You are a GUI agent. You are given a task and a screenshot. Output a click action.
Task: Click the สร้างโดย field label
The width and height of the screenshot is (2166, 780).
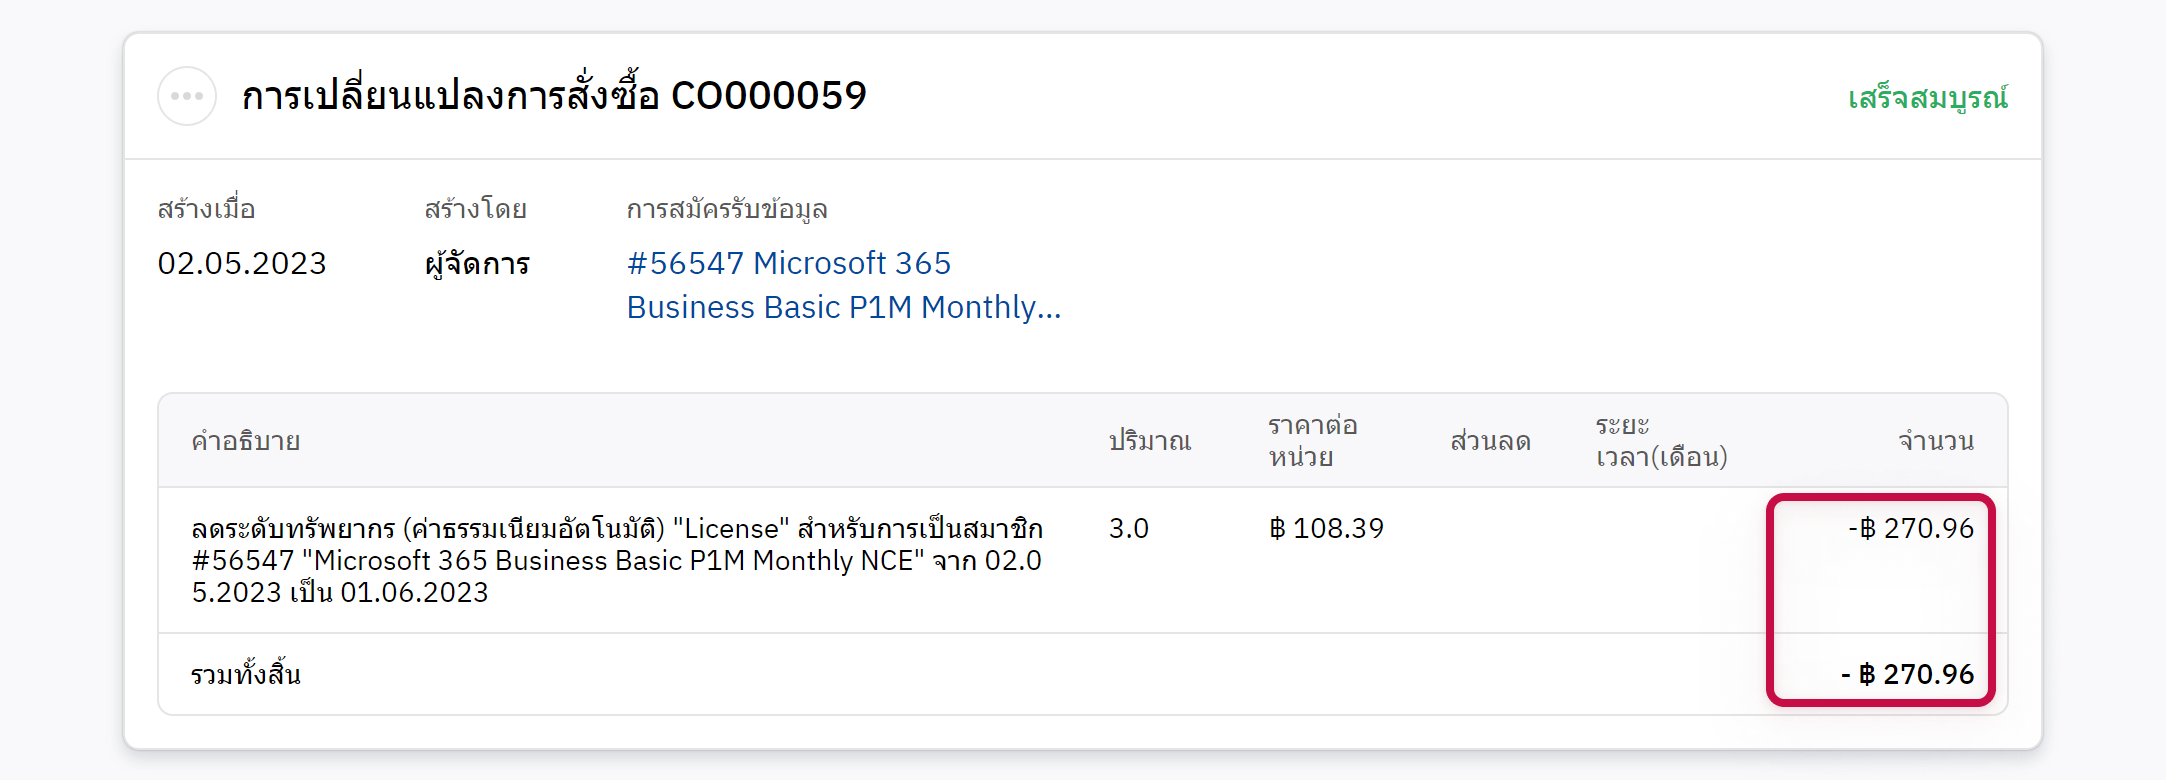[x=475, y=209]
